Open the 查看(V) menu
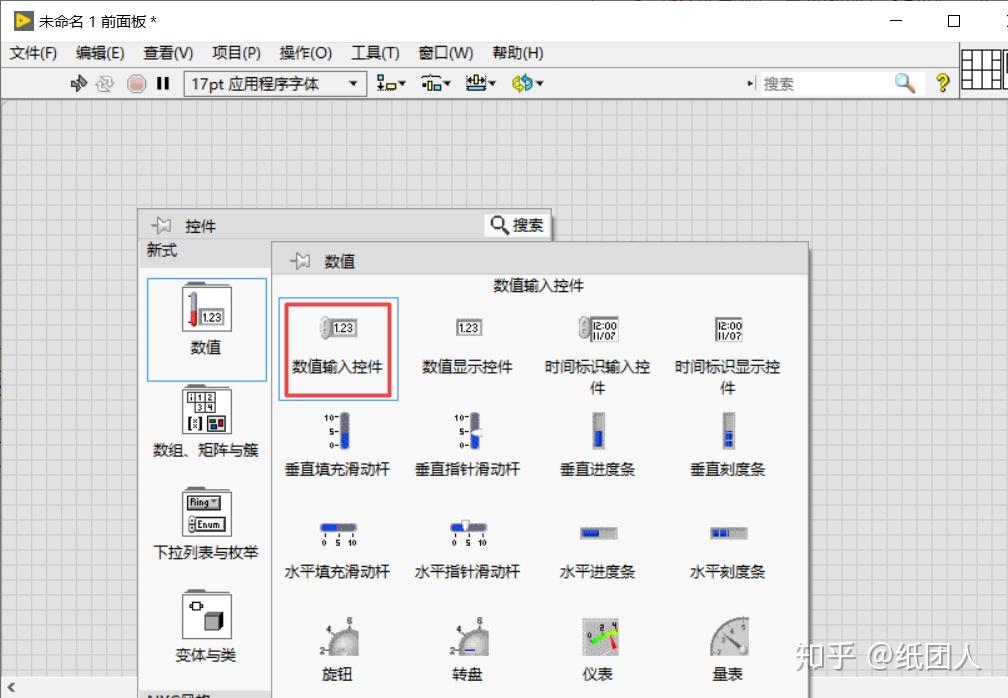 point(168,53)
